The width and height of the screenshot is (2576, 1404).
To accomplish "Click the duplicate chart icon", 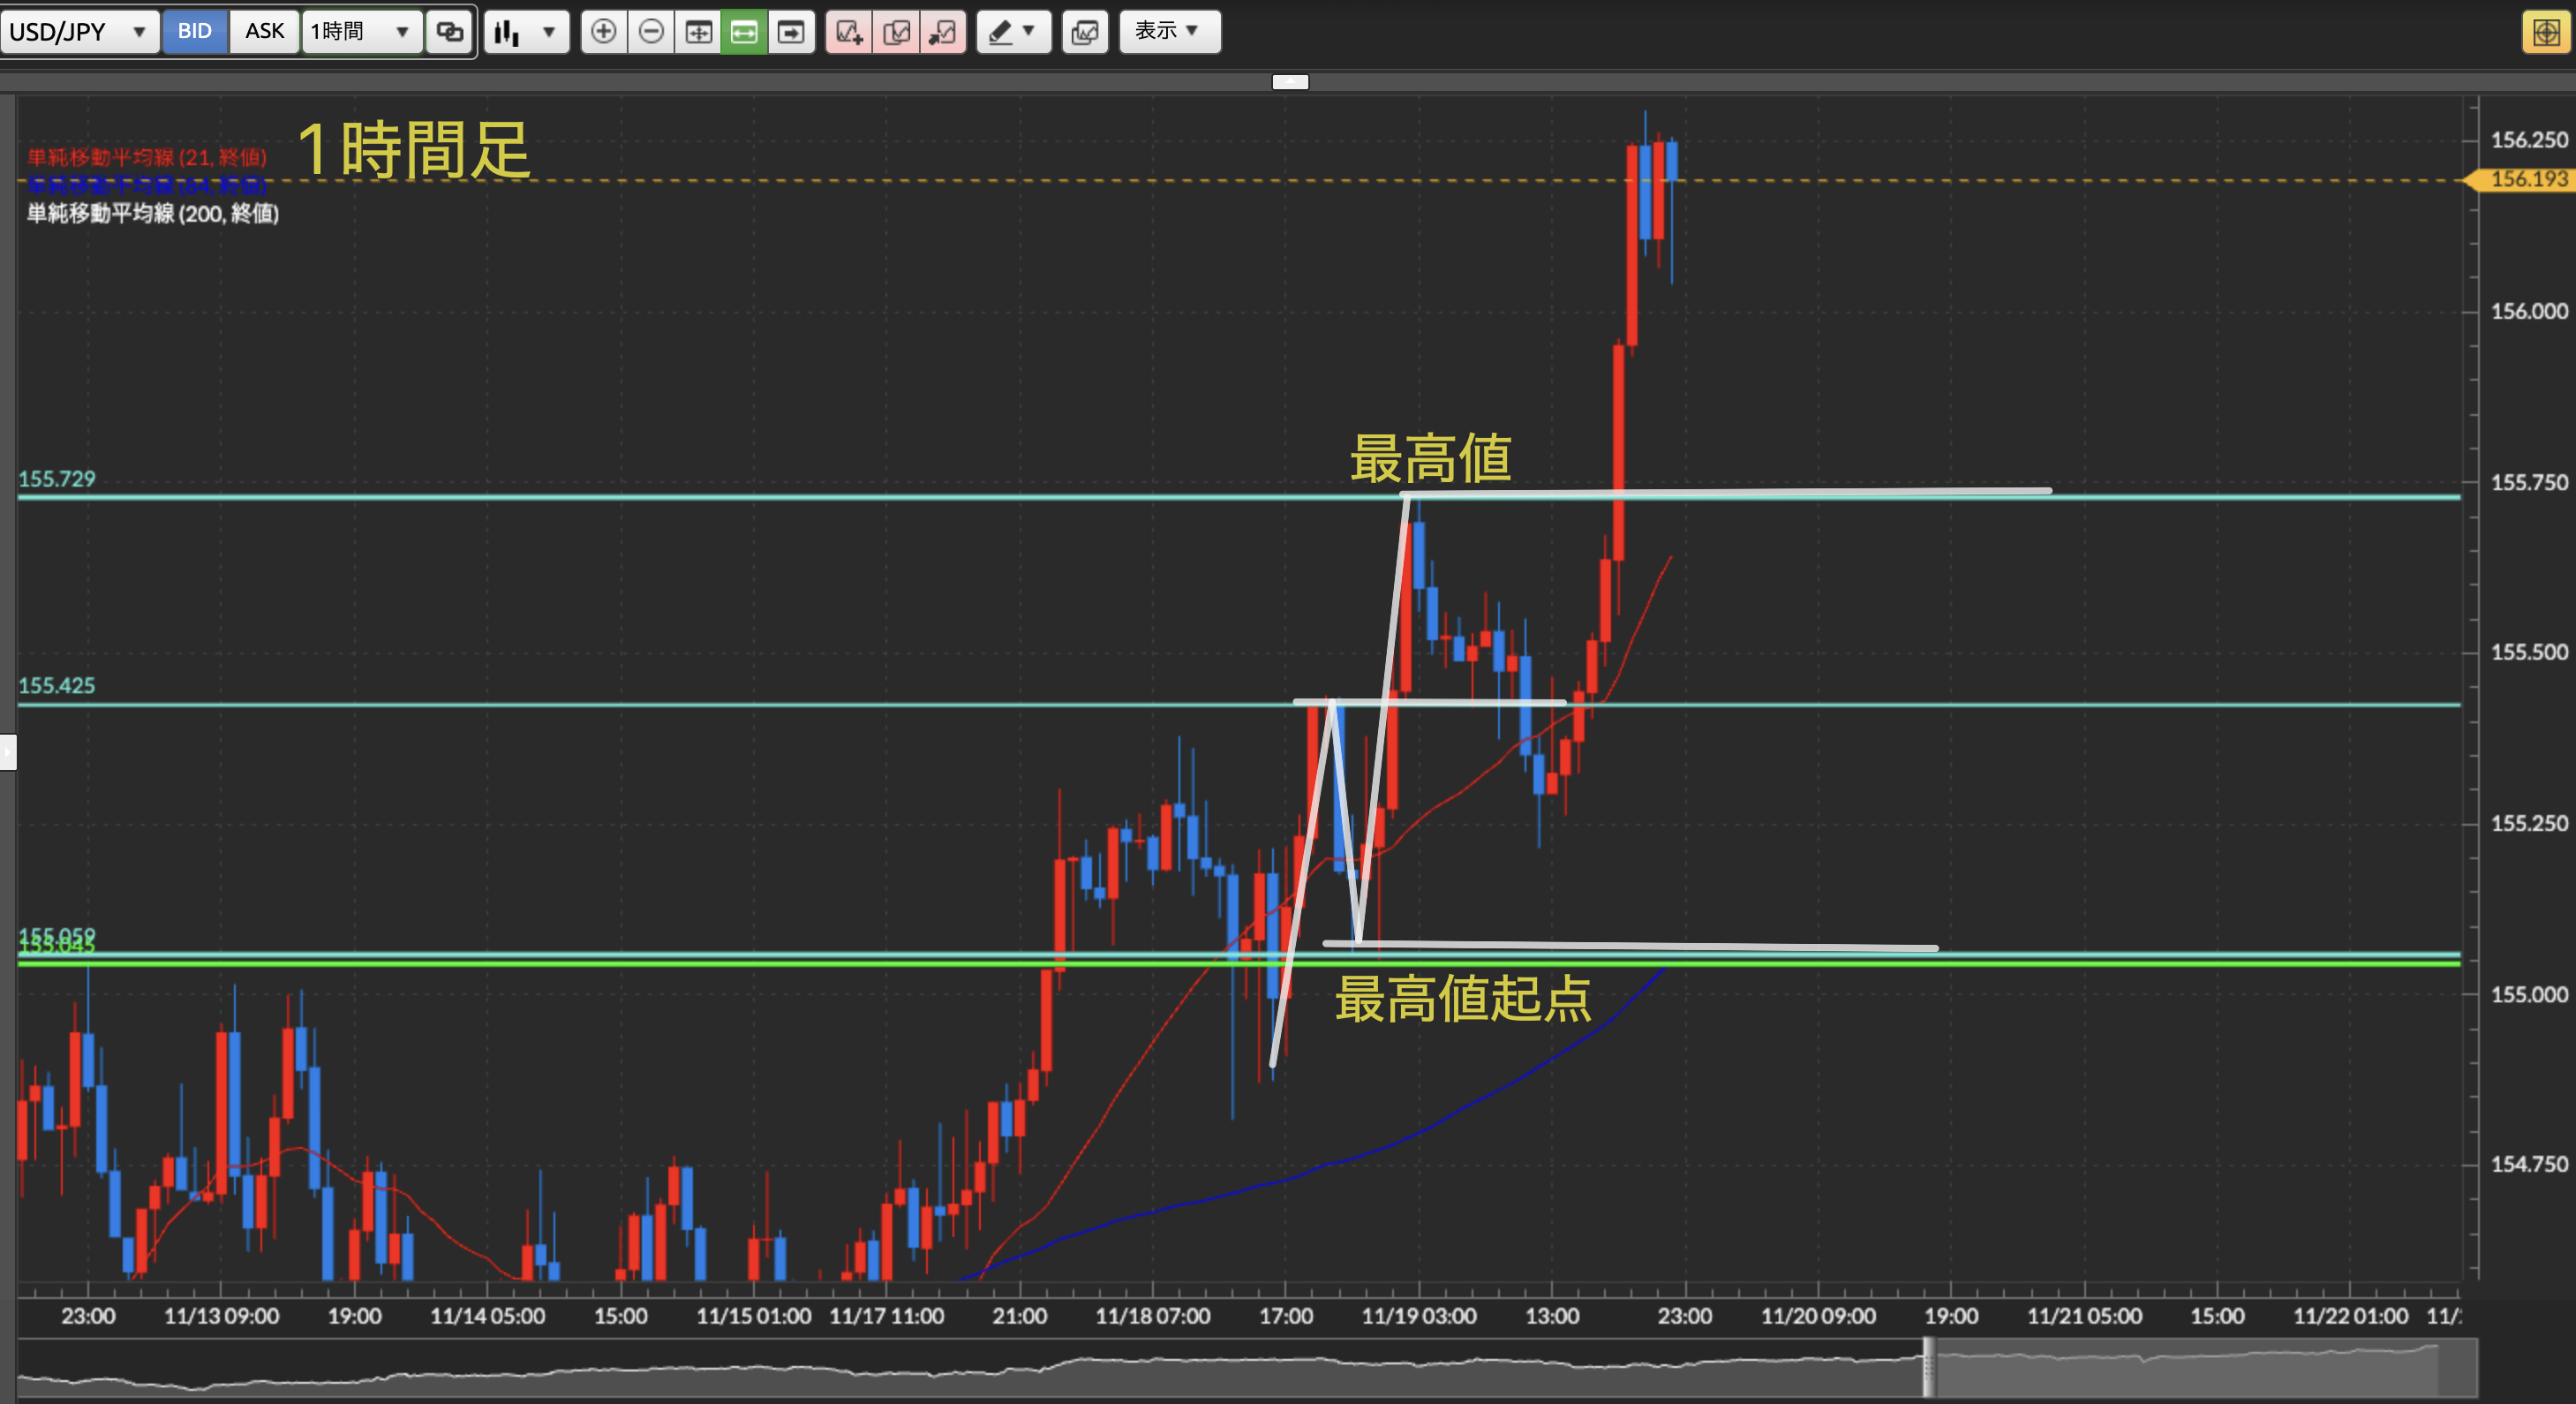I will (x=897, y=32).
